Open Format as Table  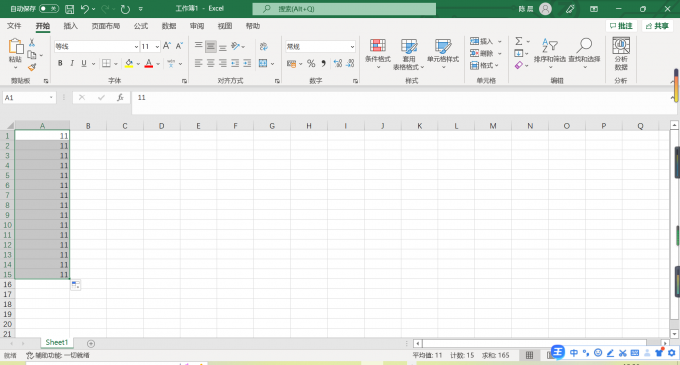point(409,54)
